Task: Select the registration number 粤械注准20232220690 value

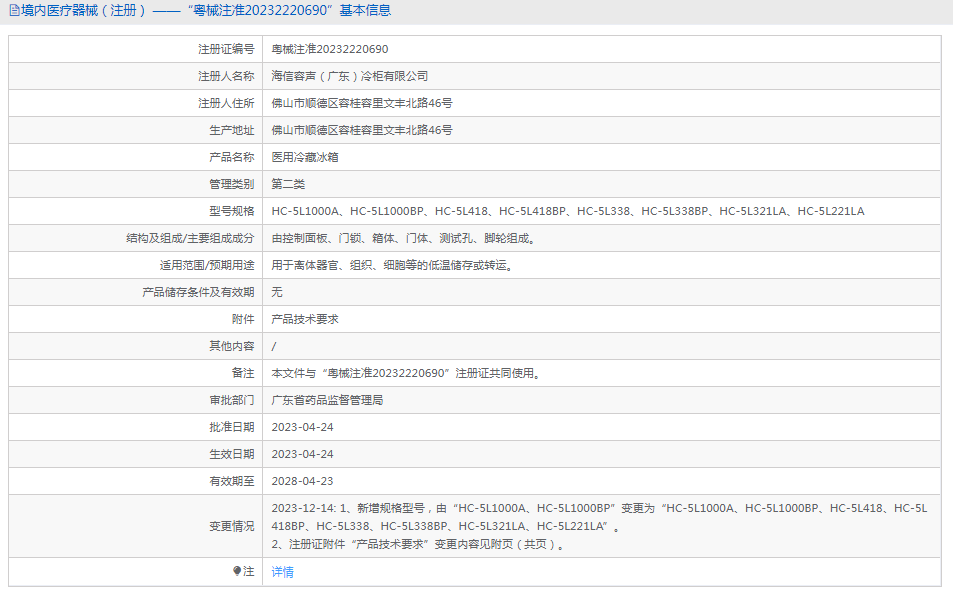Action: (x=329, y=49)
